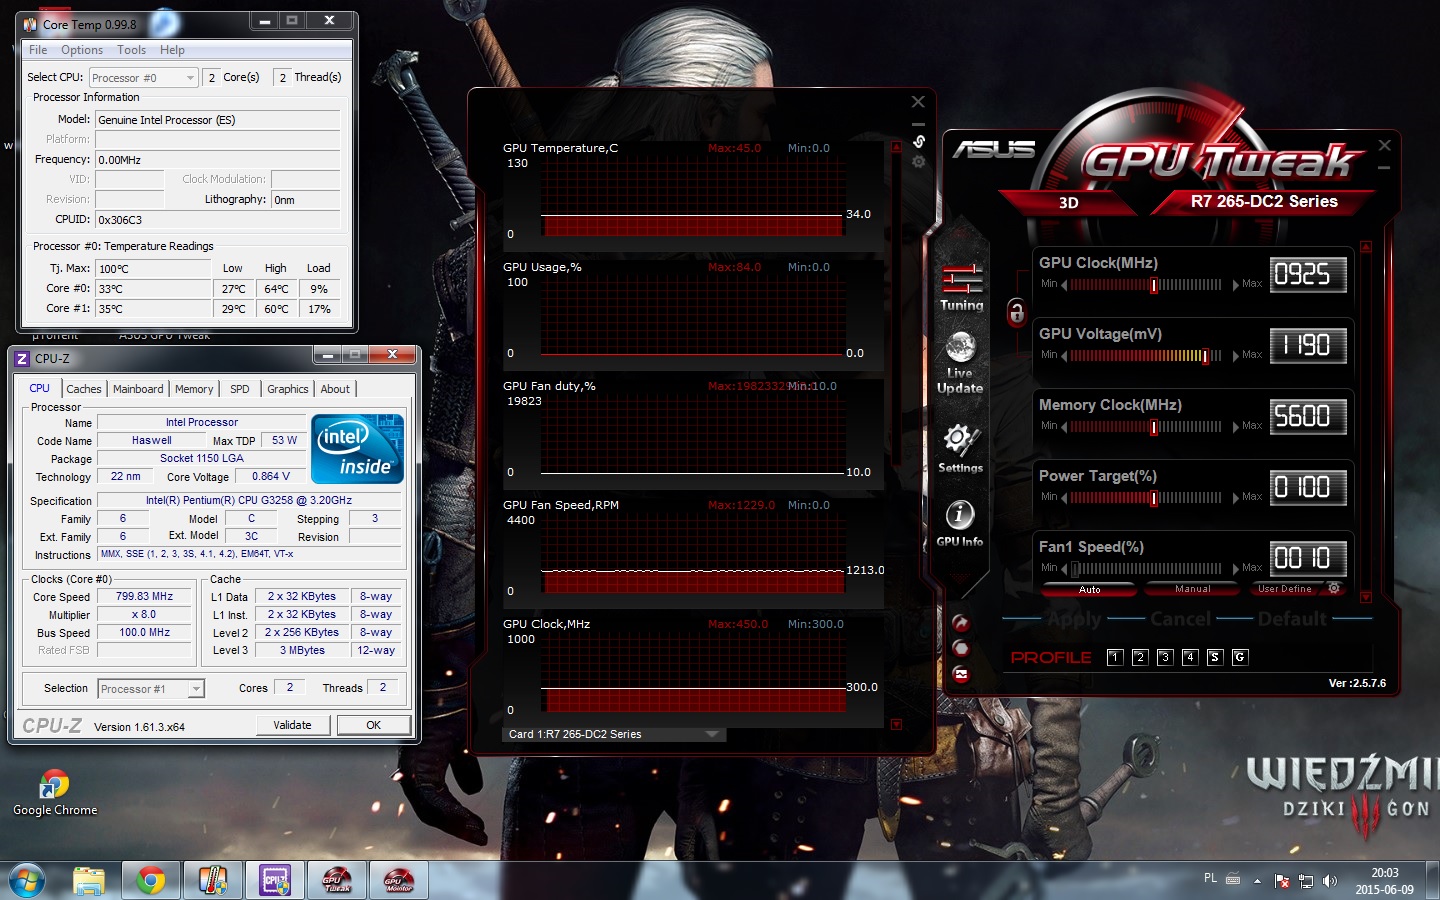Switch Fan1 speed mode to Manual

pos(1192,589)
